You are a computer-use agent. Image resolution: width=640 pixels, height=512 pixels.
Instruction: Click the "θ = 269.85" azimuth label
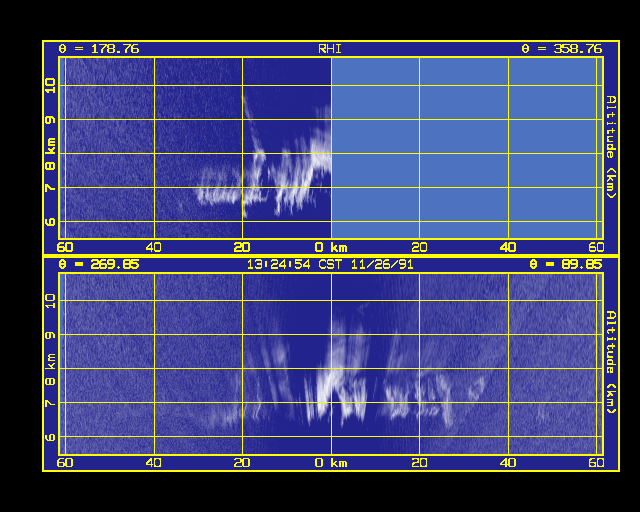click(x=99, y=265)
